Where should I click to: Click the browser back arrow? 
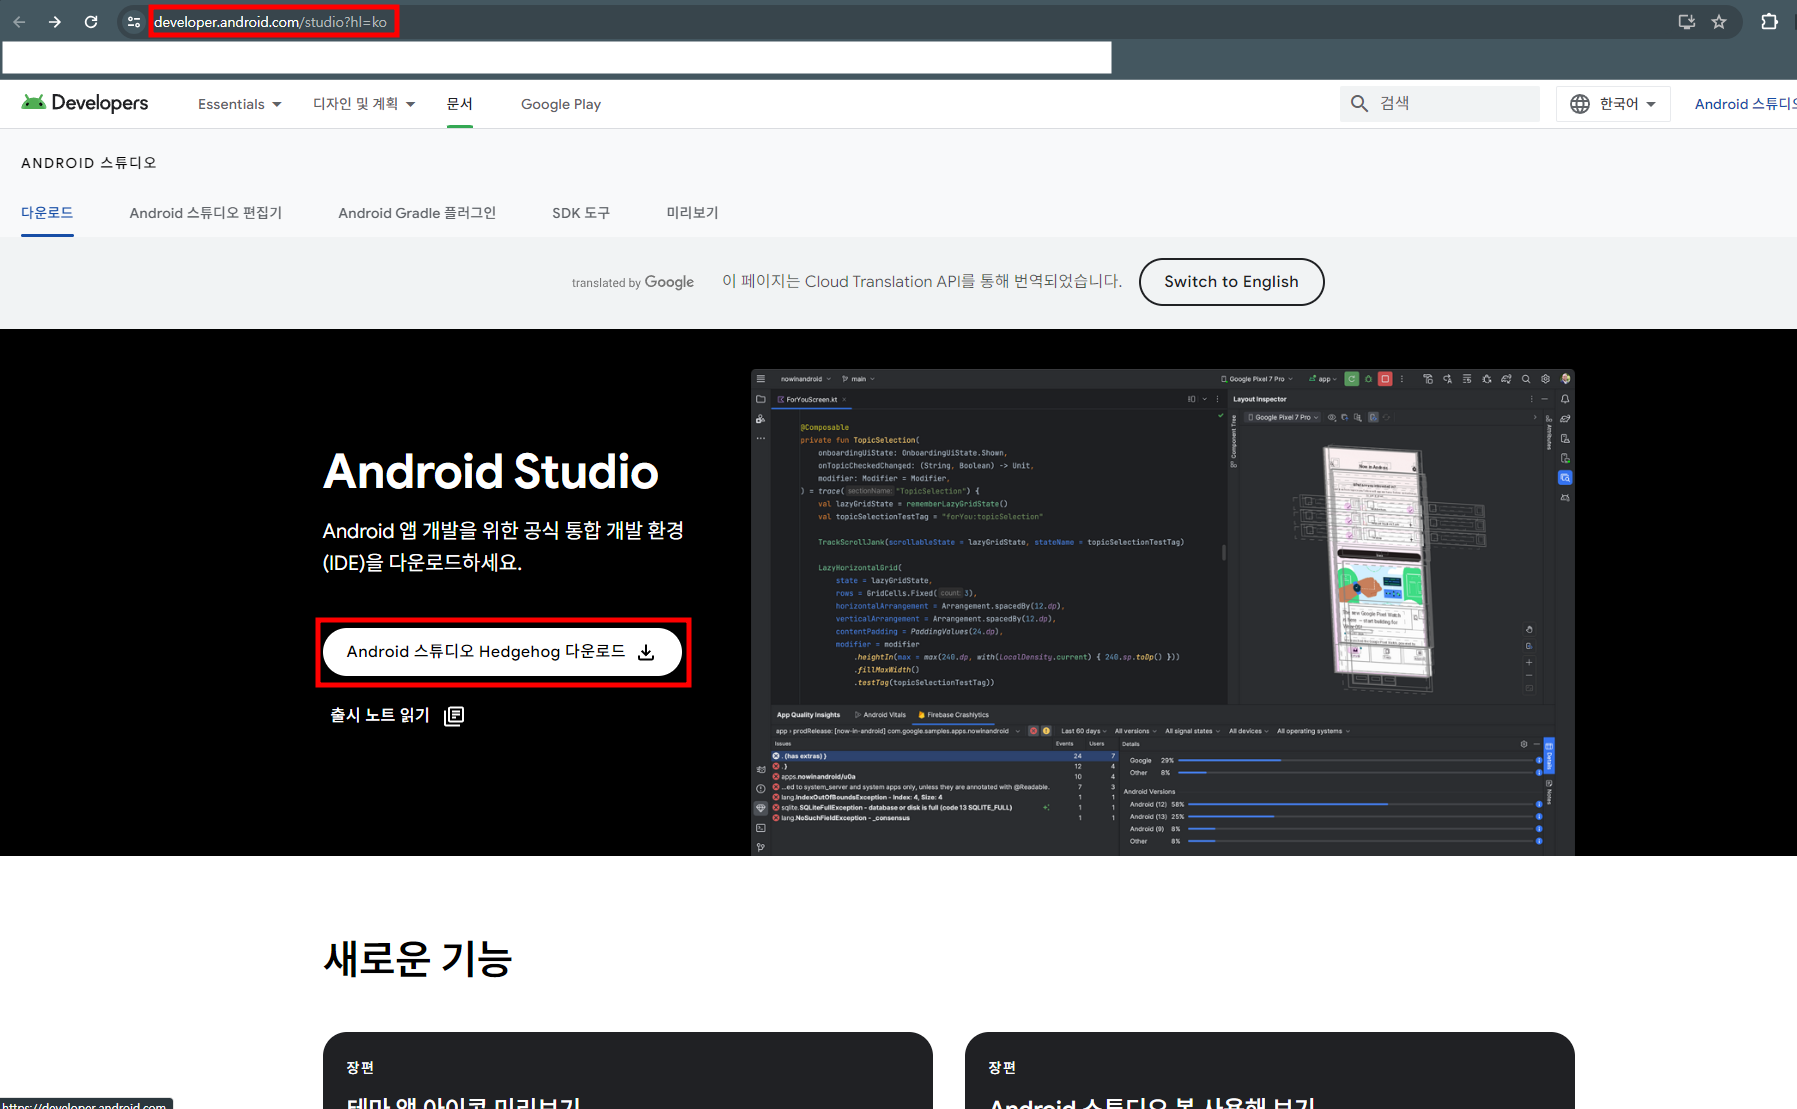click(x=19, y=21)
